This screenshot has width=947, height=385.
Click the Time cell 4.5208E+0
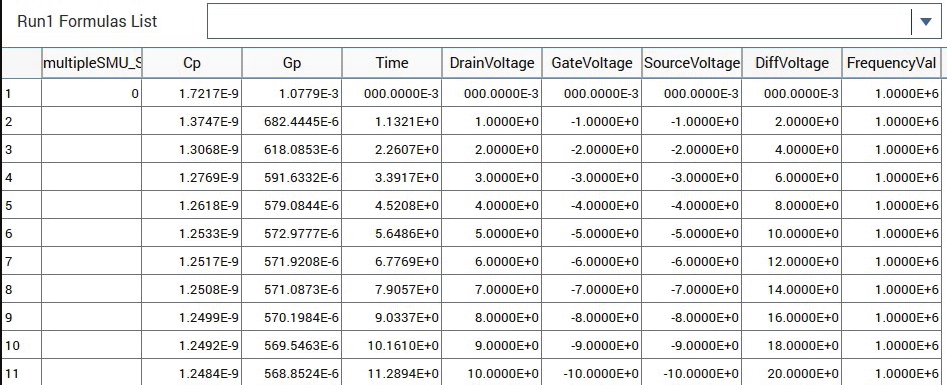[392, 205]
